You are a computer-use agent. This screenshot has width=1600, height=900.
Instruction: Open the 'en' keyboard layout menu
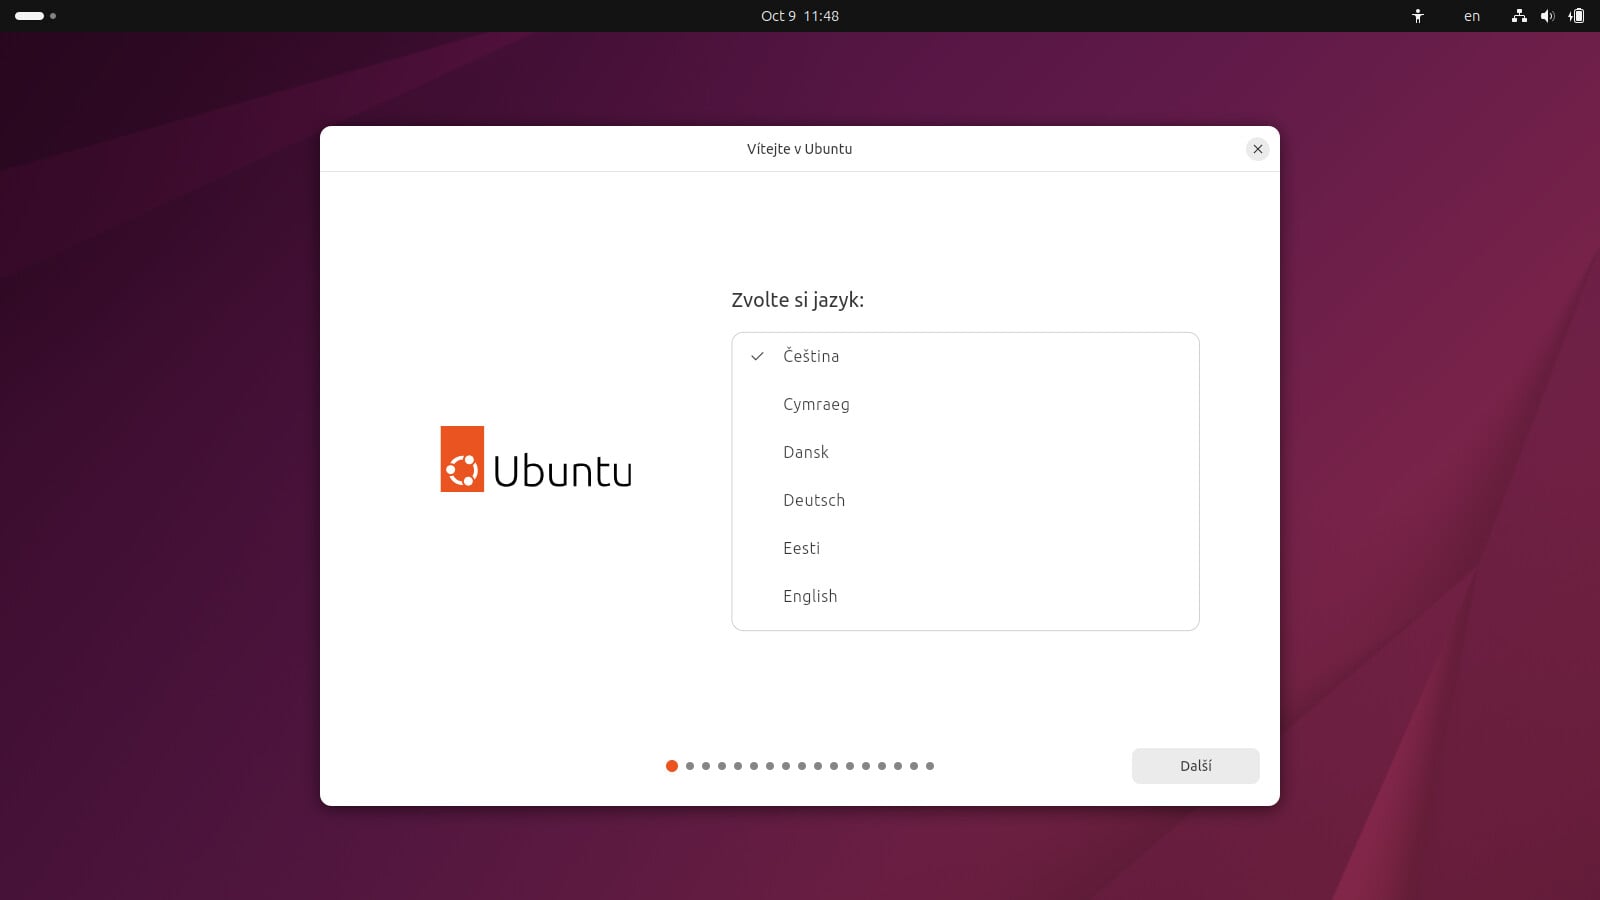[x=1472, y=16]
